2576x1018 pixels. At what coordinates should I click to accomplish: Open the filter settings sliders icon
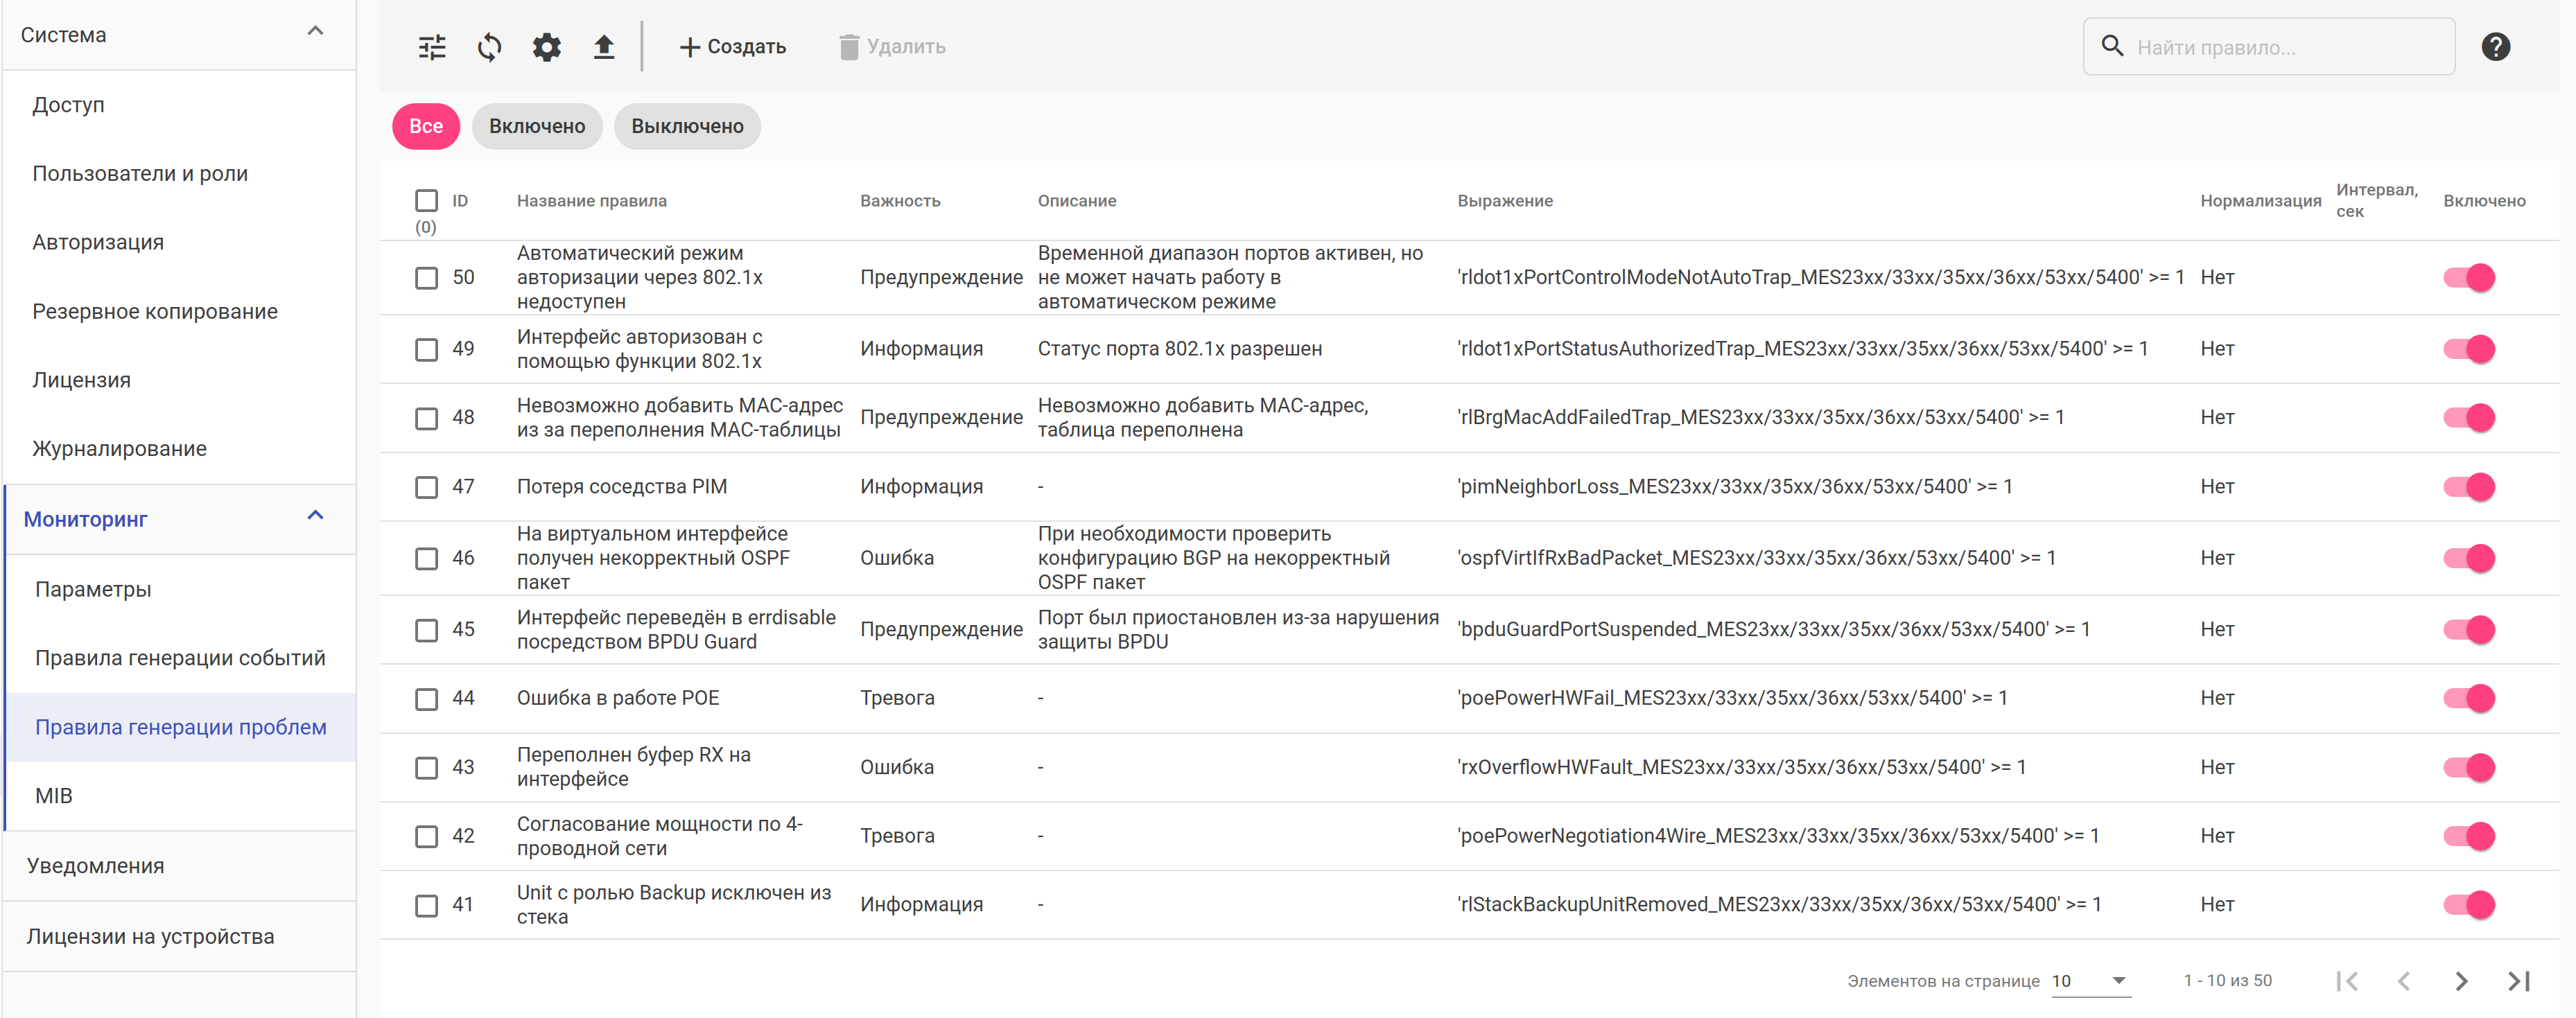pos(432,47)
